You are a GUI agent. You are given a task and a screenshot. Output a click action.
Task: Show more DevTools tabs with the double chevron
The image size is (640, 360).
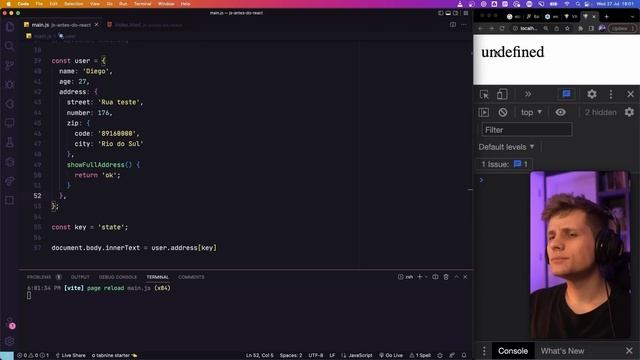tap(528, 94)
